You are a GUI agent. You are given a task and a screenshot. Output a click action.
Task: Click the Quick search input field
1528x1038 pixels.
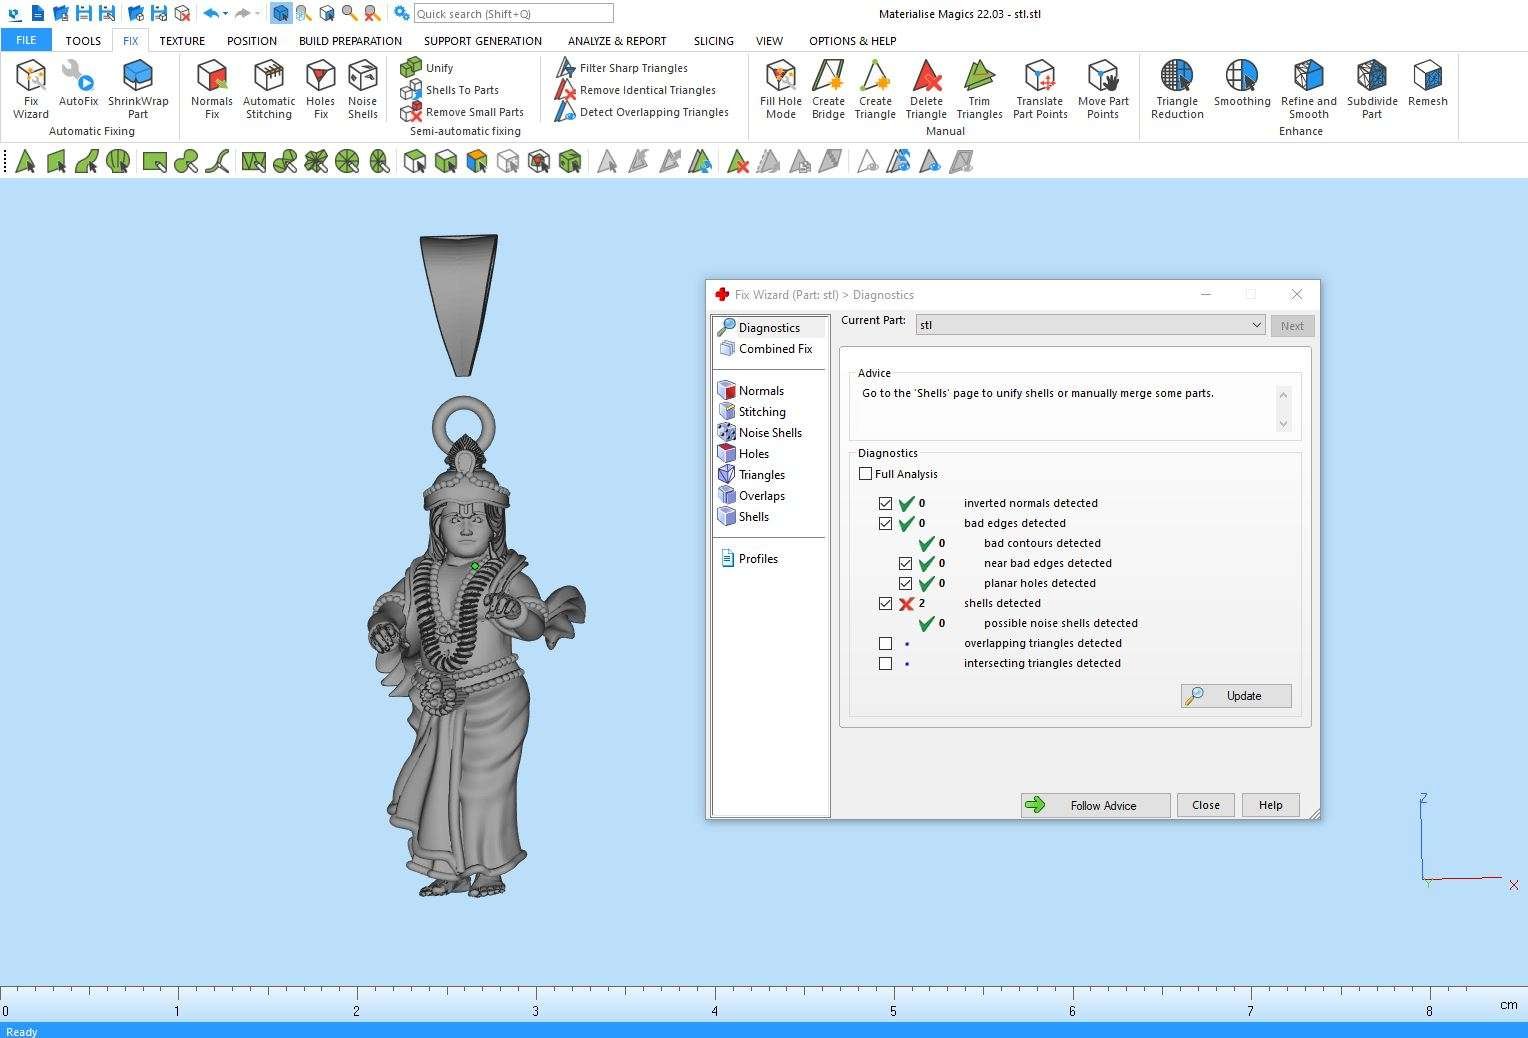coord(512,14)
